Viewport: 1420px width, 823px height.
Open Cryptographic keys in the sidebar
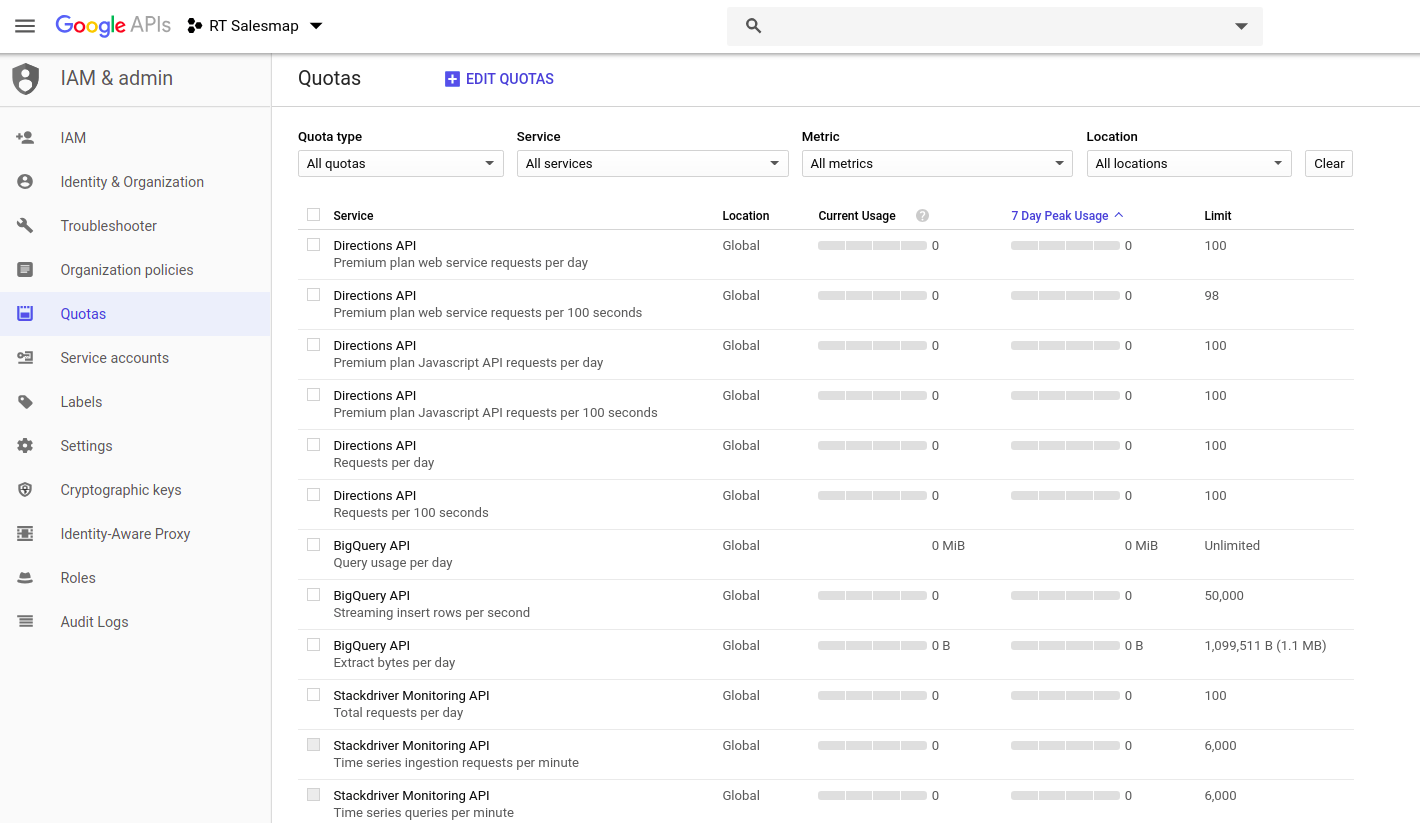(135, 490)
